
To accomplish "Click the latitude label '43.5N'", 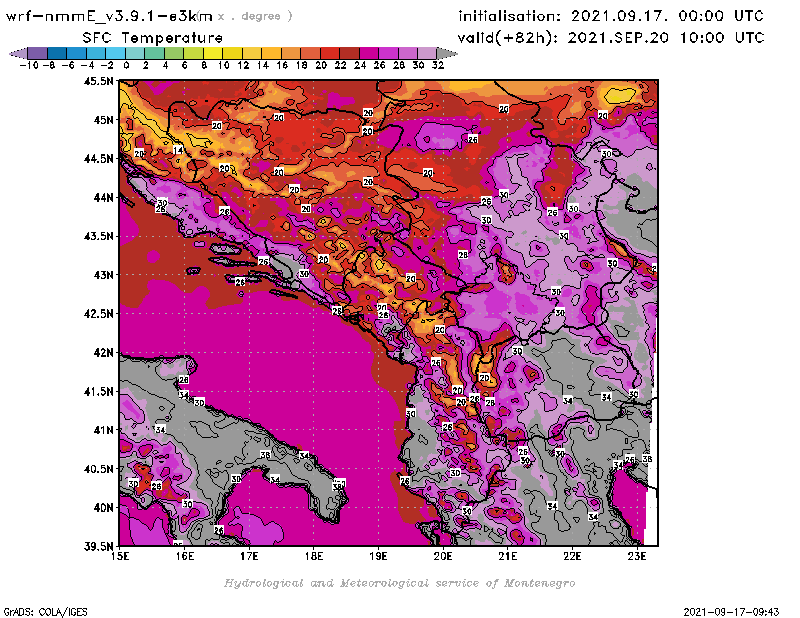I will pos(98,236).
